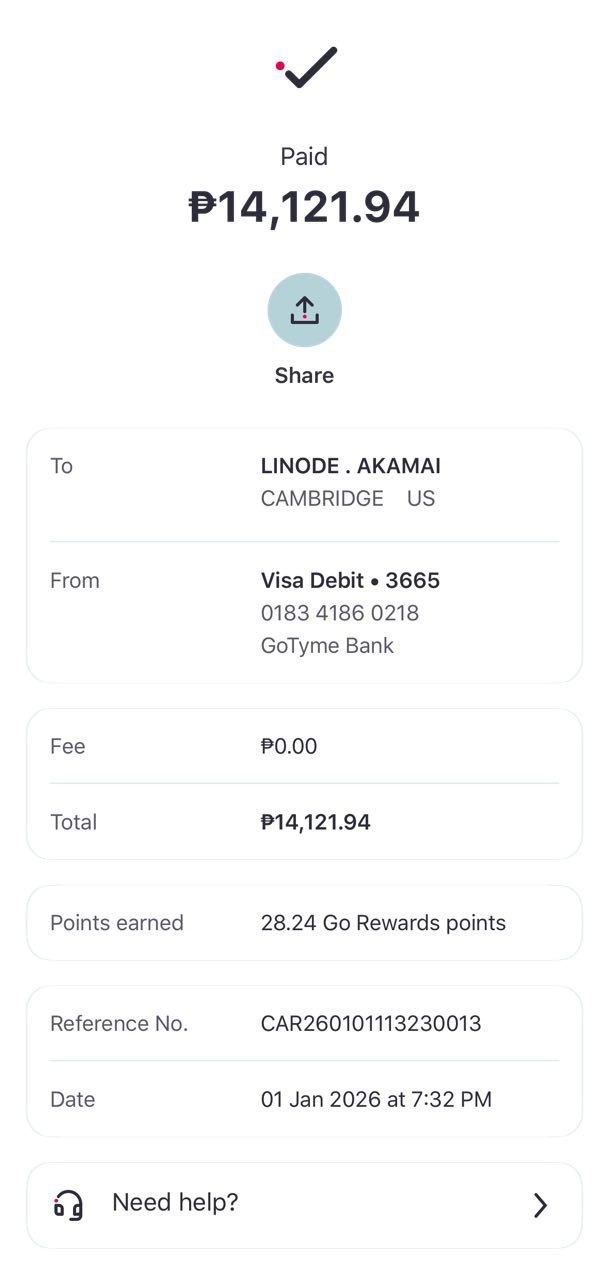Click reference number CAR260101113230013

click(371, 1024)
